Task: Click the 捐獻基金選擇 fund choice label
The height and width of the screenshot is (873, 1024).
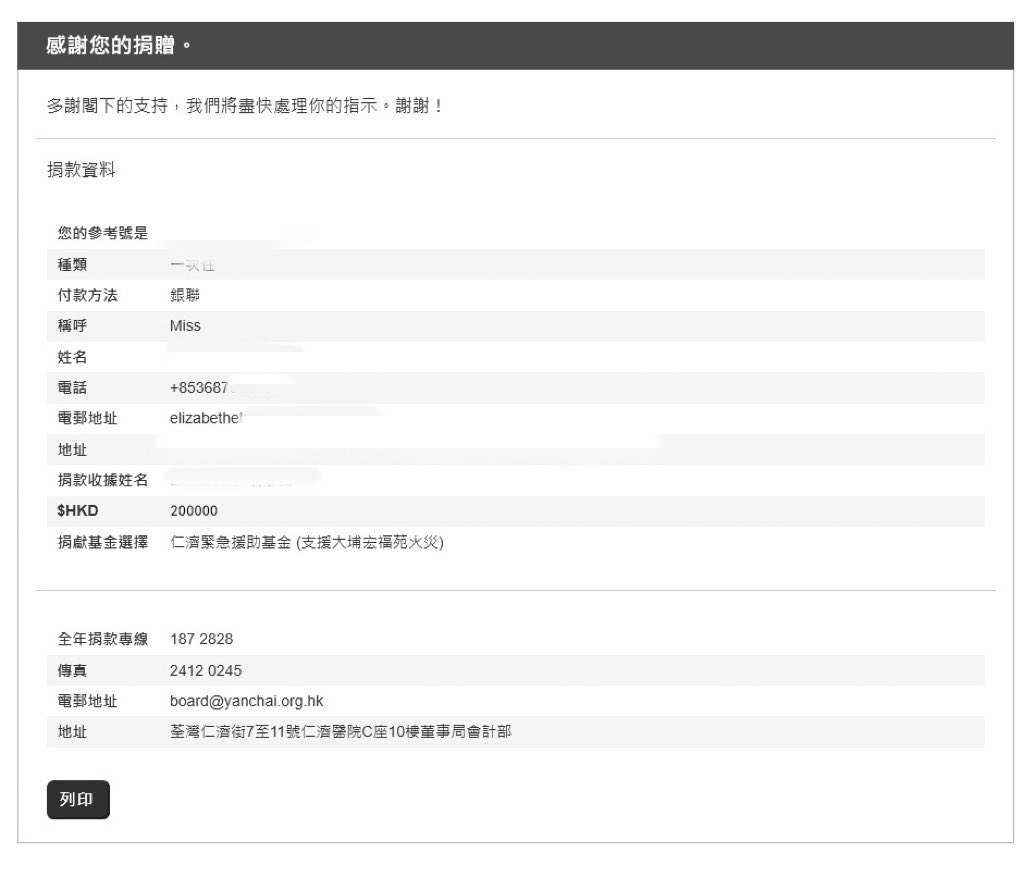Action: point(103,542)
